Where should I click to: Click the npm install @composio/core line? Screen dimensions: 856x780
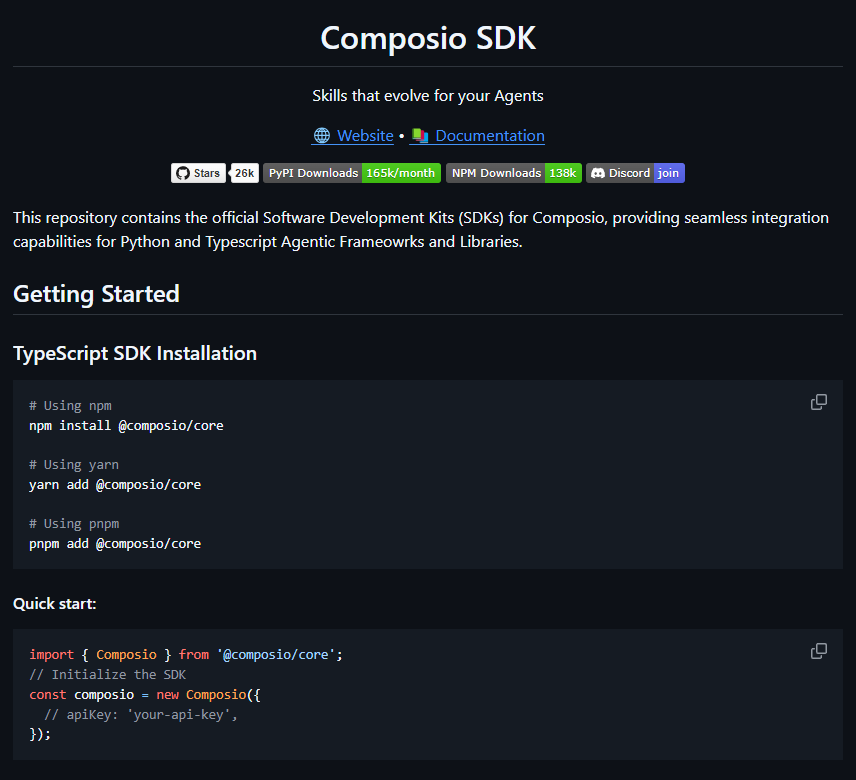(x=126, y=425)
